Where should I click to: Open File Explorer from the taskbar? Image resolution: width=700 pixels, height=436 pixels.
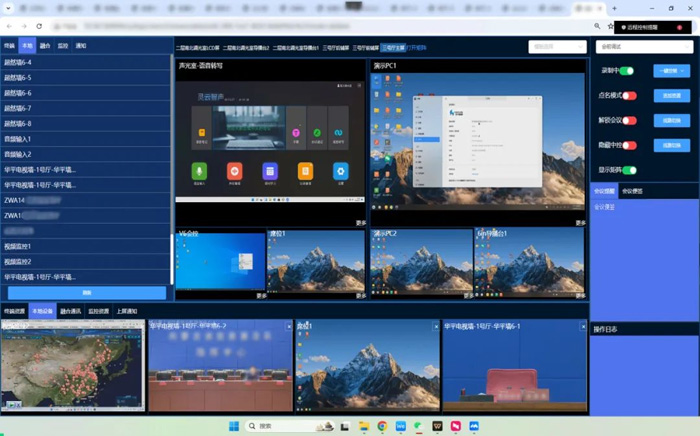(x=364, y=426)
